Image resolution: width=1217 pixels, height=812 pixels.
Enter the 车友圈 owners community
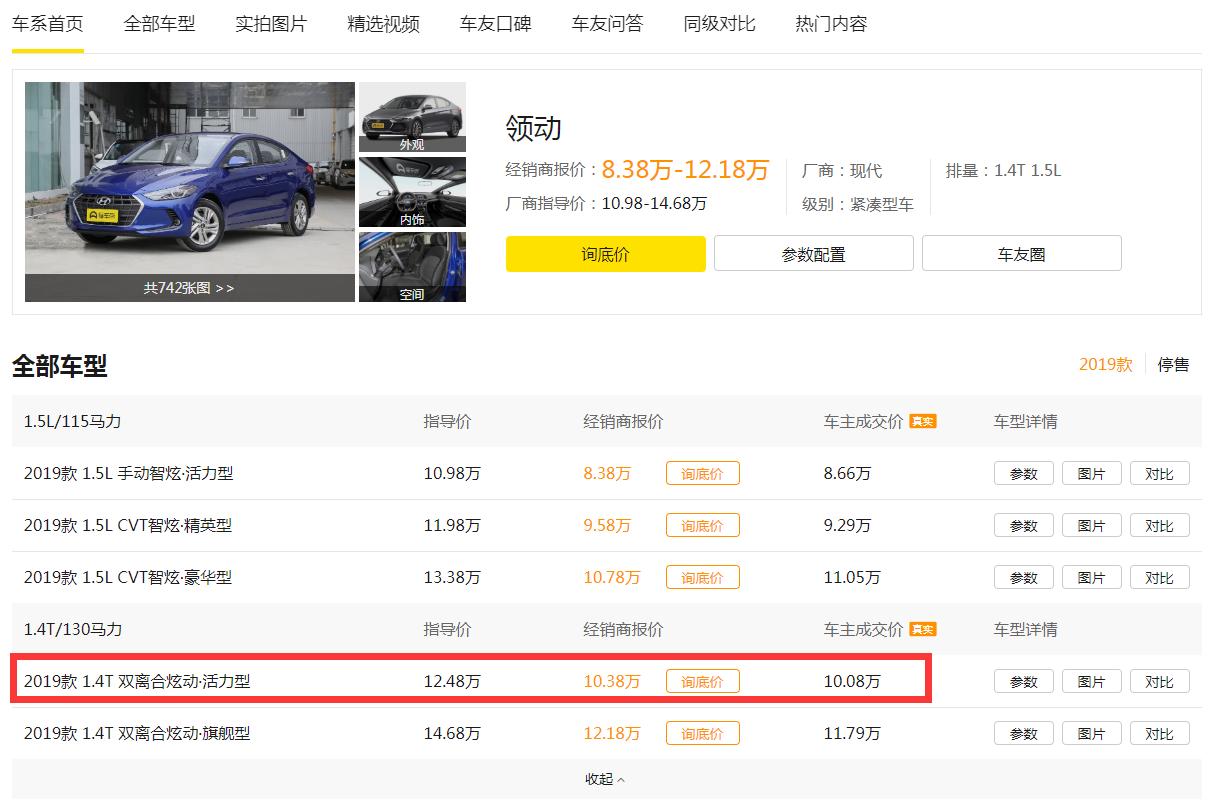coord(1021,253)
